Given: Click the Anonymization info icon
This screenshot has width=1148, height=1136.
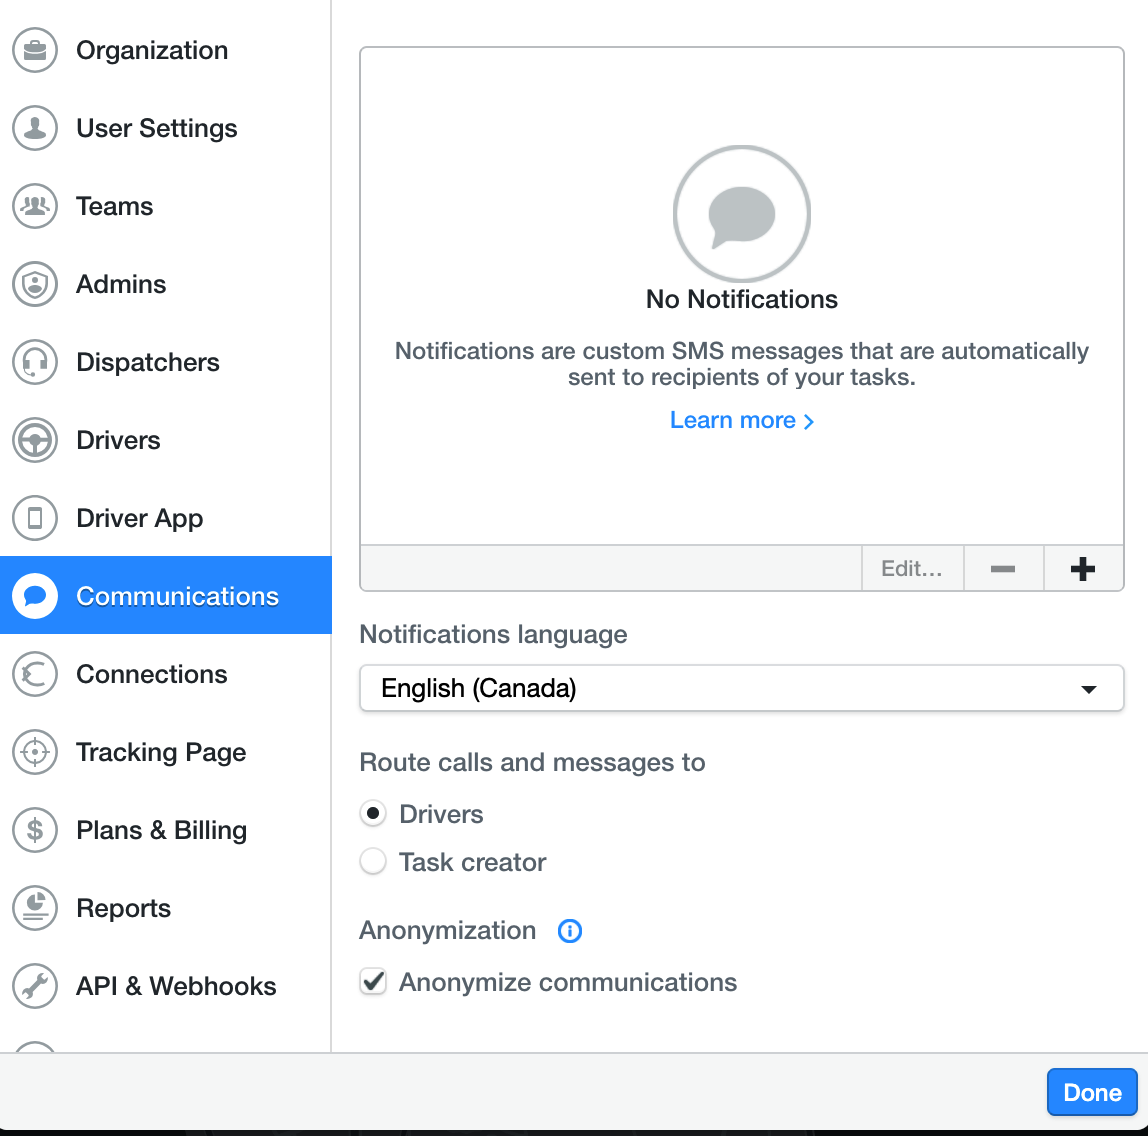Looking at the screenshot, I should point(570,931).
